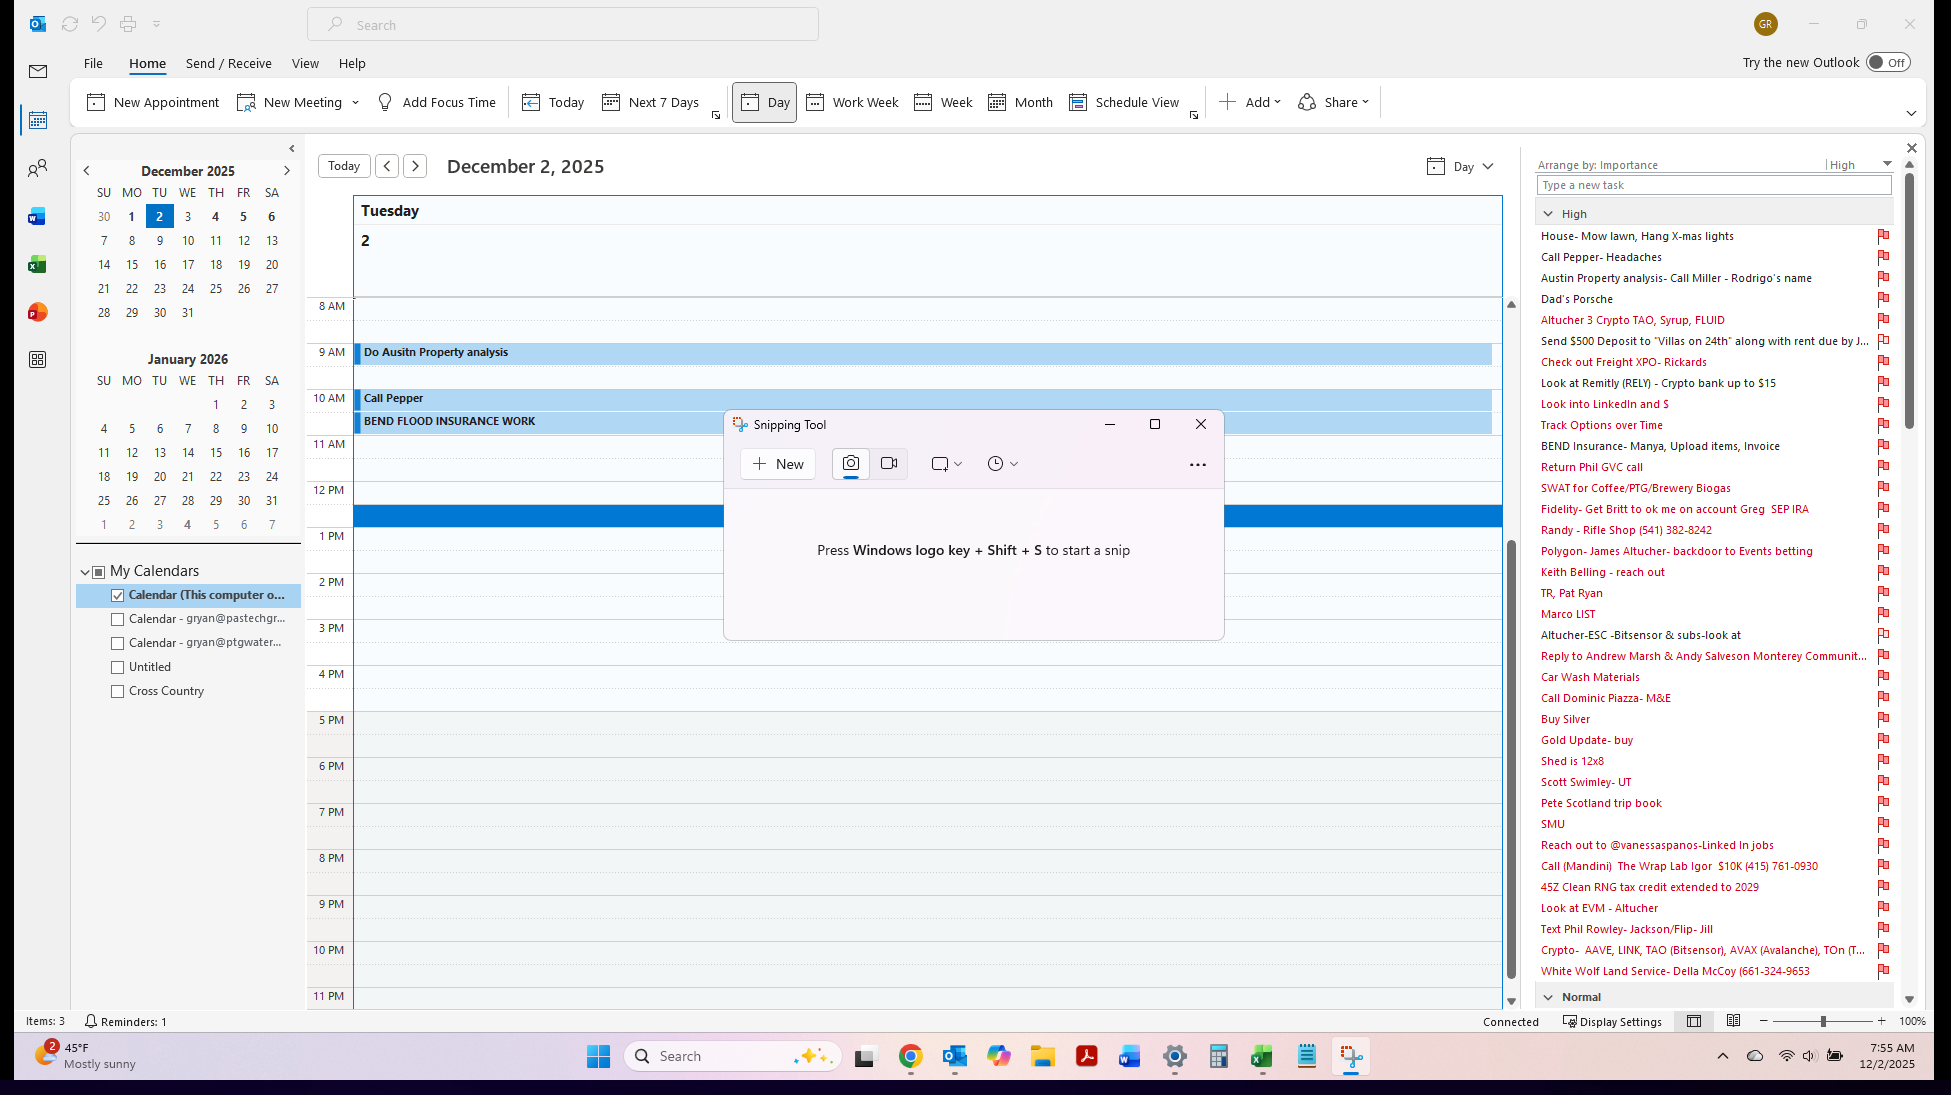The image size is (1951, 1095).
Task: Click the Type a new task field
Action: [1714, 185]
